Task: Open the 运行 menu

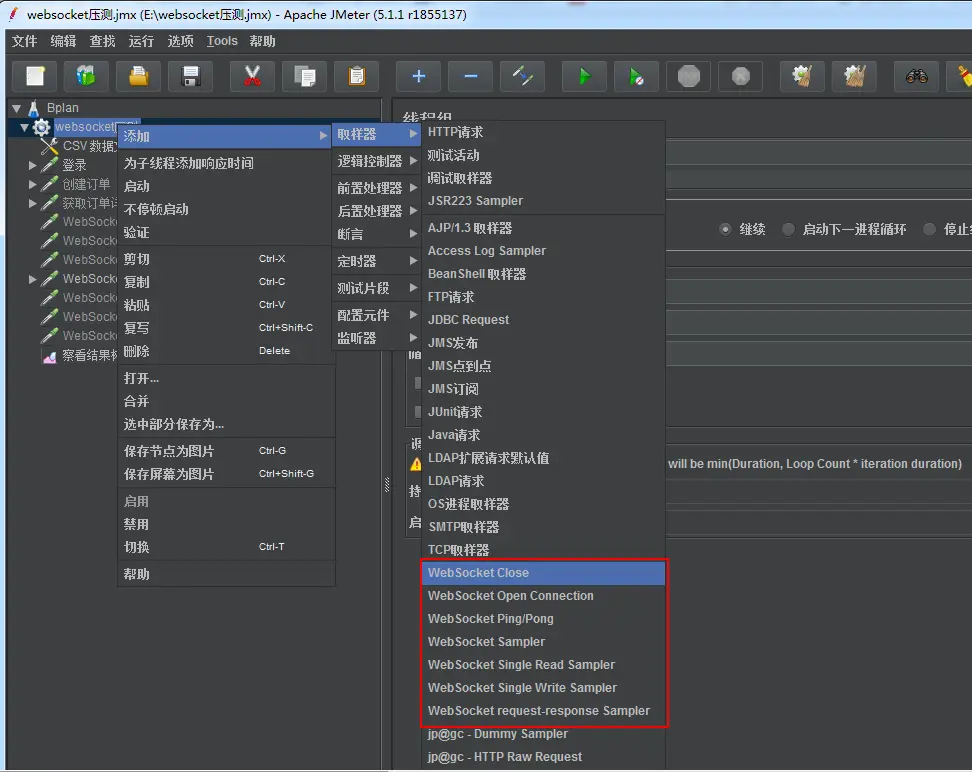Action: click(141, 42)
